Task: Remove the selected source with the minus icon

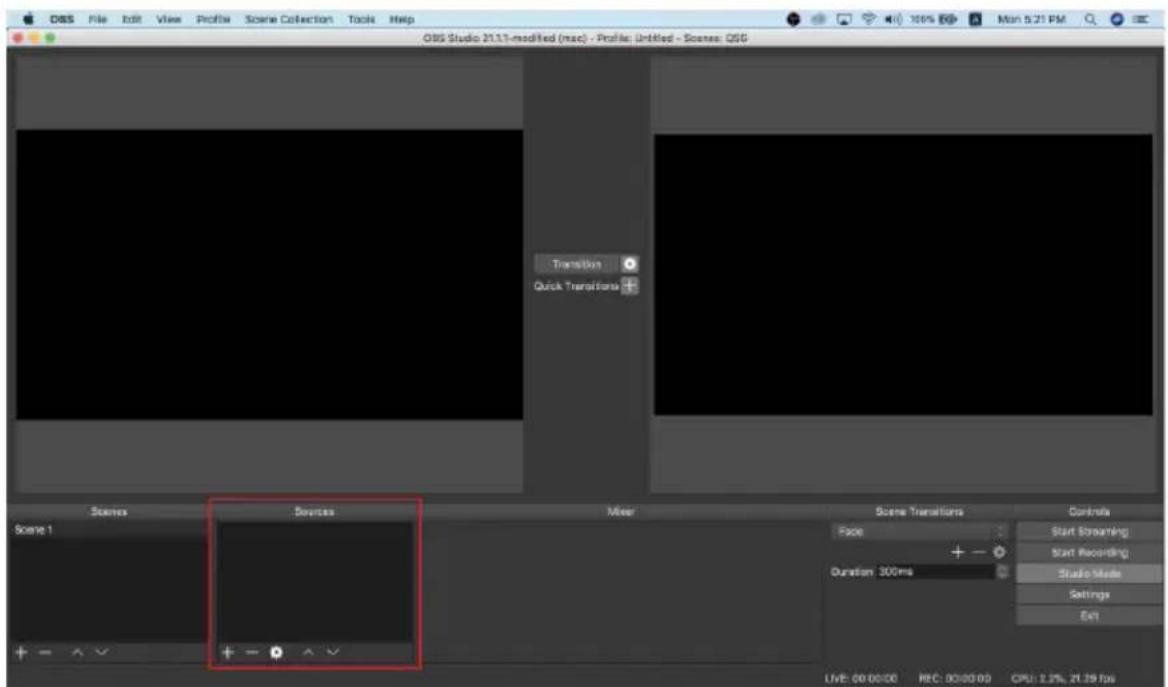Action: [252, 653]
